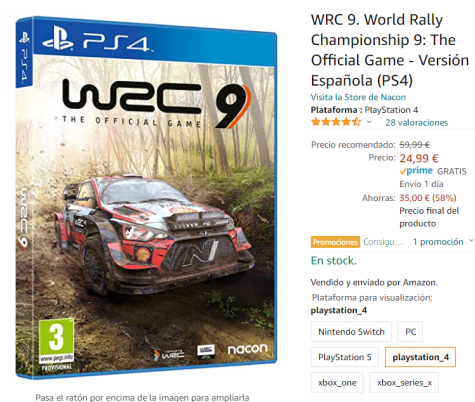Choose the playstation_4 platform option
This screenshot has height=402, width=475.
tap(420, 357)
